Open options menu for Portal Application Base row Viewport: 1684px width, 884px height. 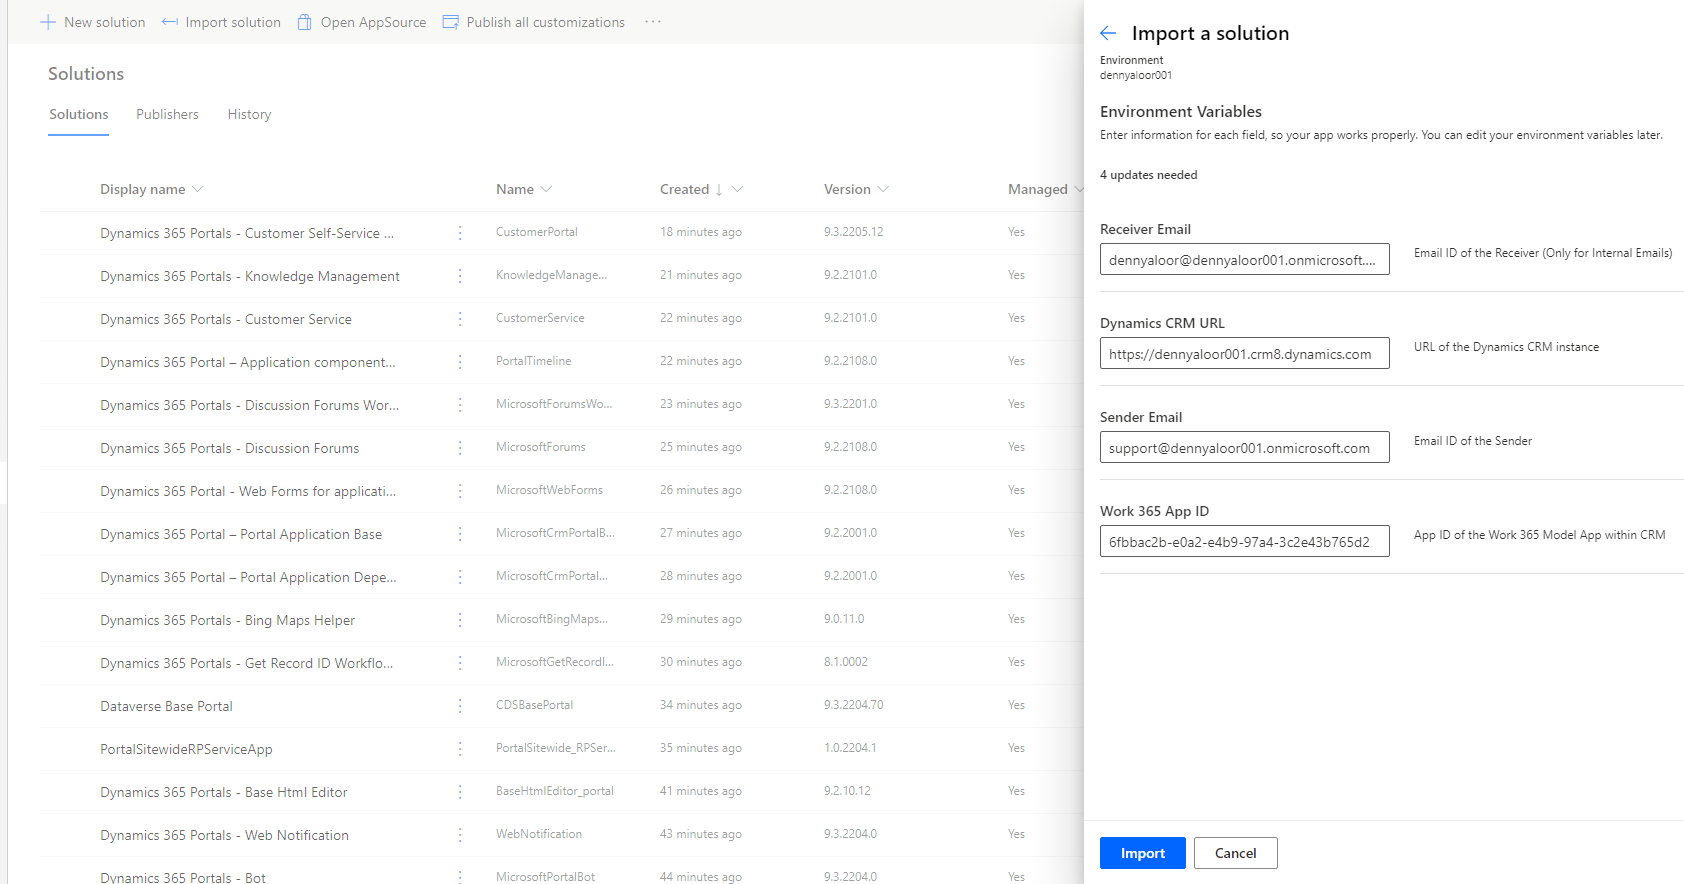coord(460,534)
